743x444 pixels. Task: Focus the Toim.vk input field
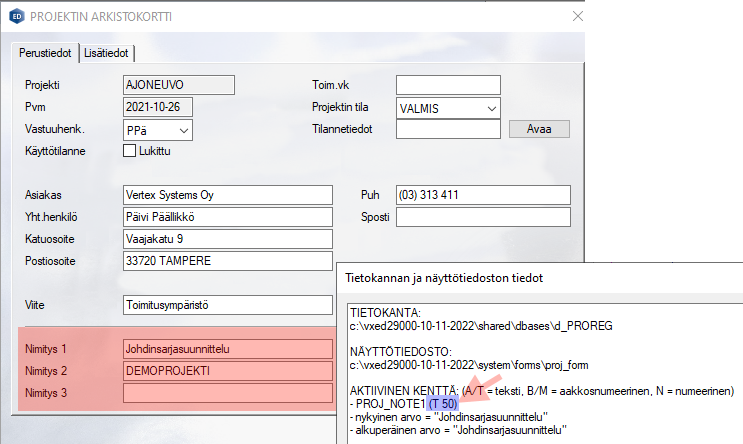click(447, 85)
